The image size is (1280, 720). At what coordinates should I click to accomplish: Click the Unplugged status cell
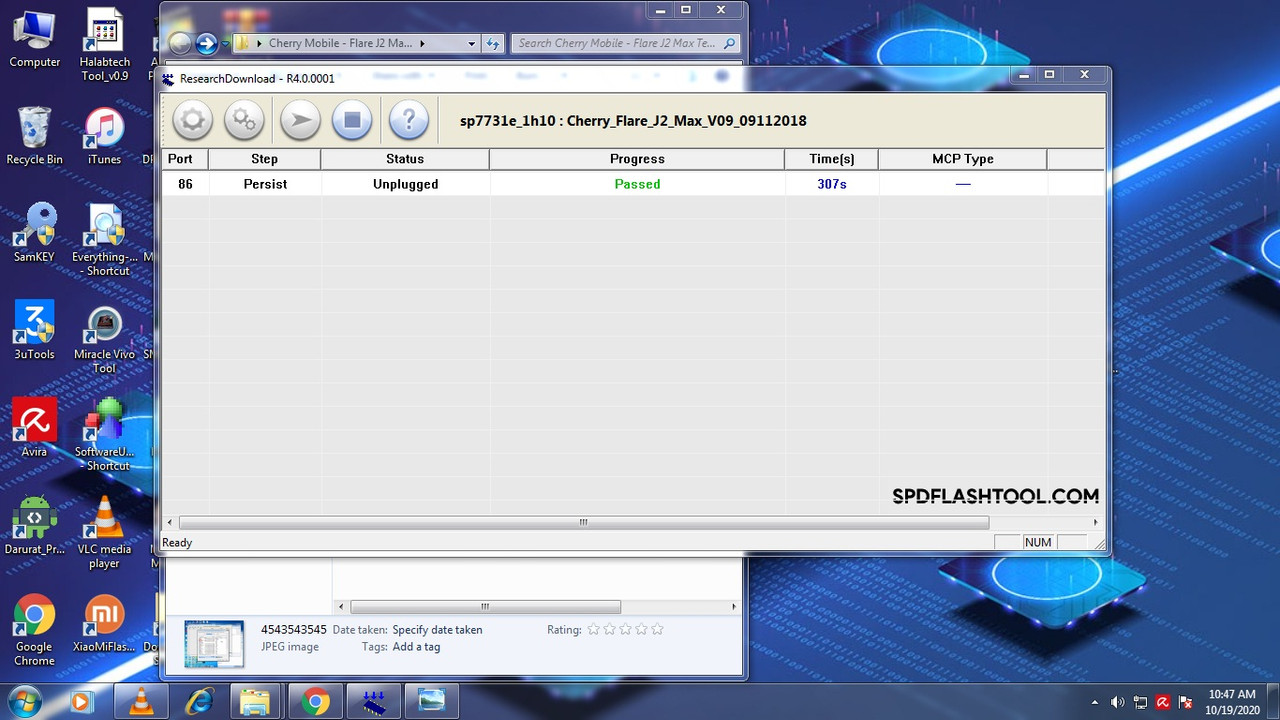click(405, 184)
